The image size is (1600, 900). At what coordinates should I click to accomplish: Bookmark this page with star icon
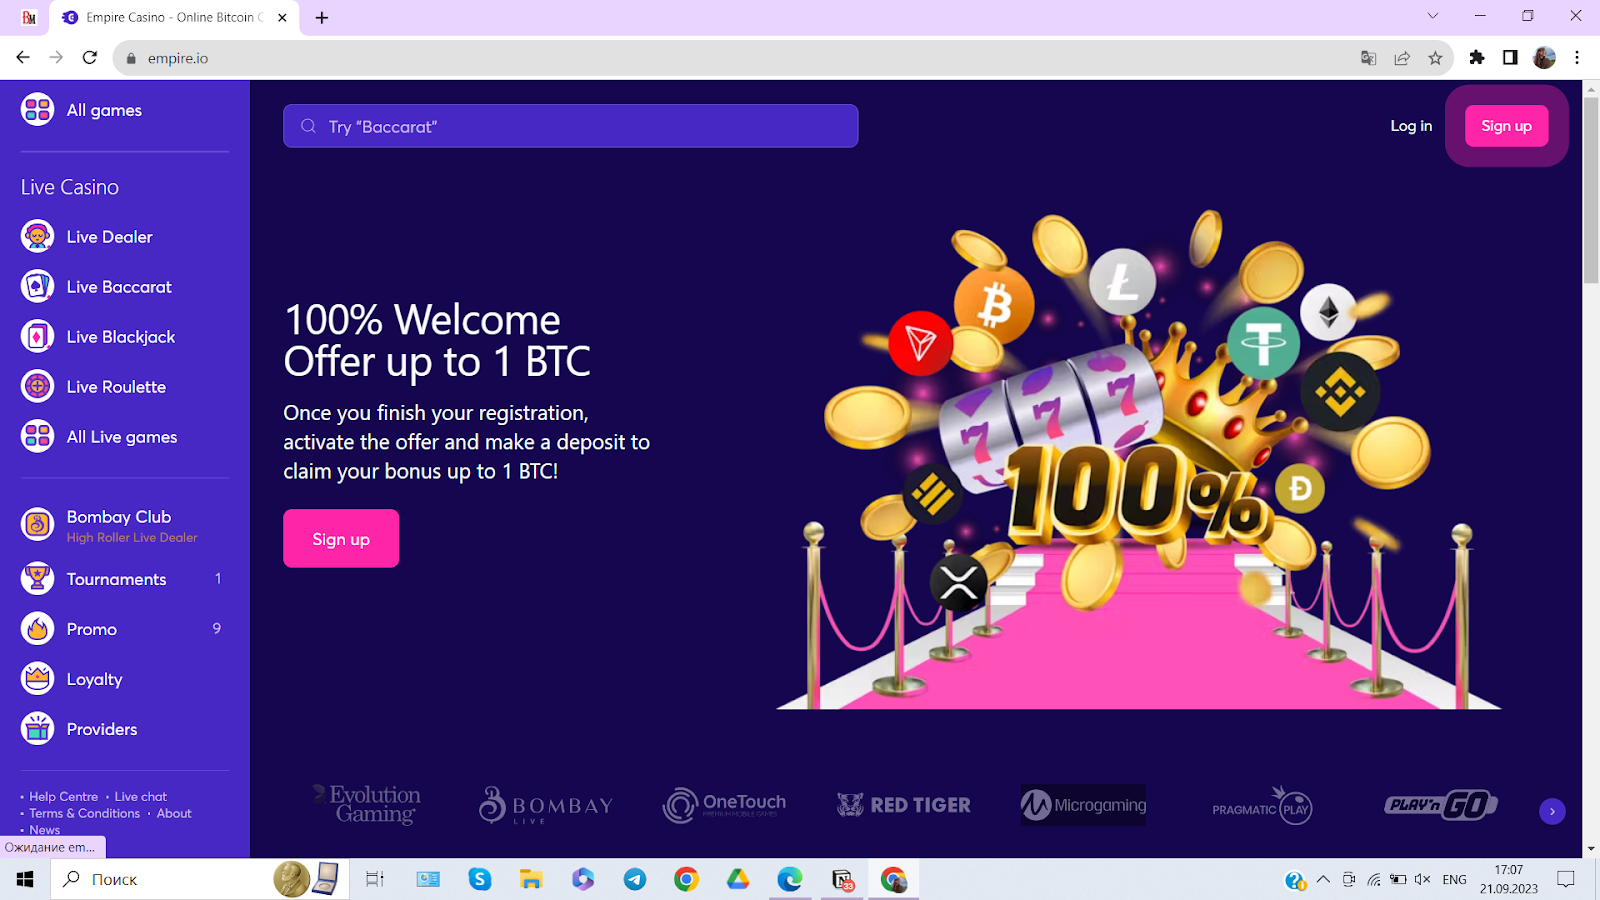point(1435,58)
